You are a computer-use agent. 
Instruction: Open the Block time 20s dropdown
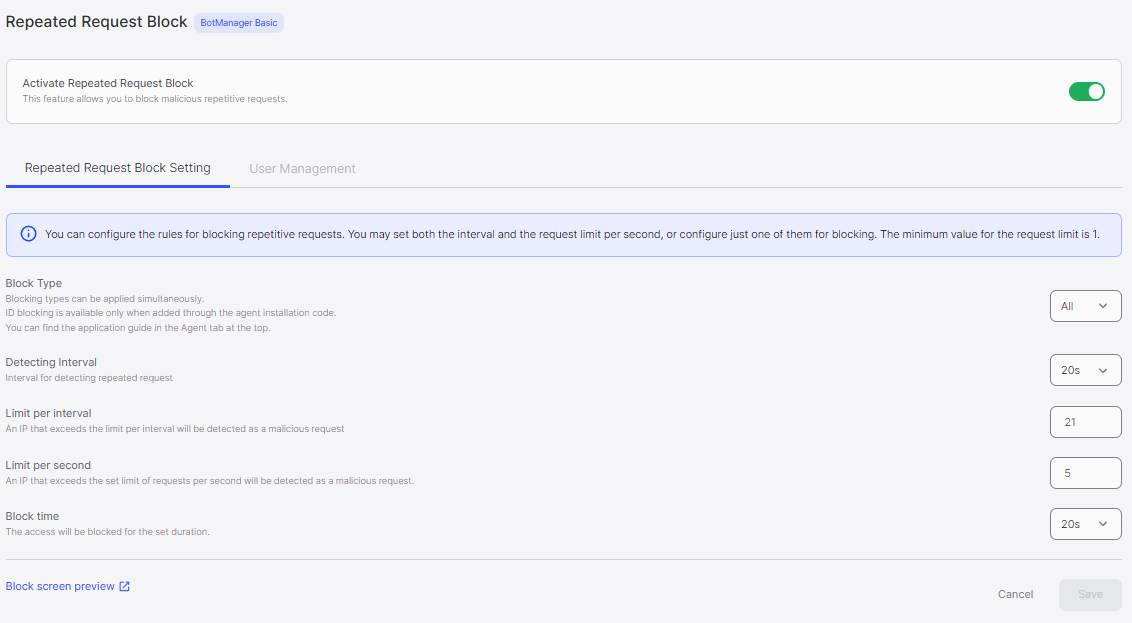click(x=1085, y=523)
